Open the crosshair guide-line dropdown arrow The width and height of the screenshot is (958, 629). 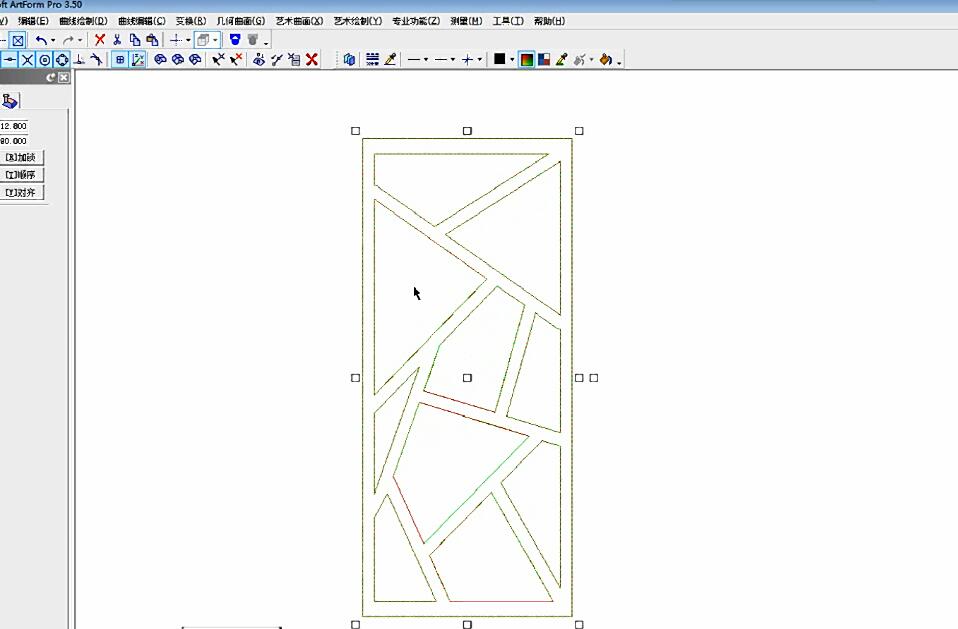[188, 41]
